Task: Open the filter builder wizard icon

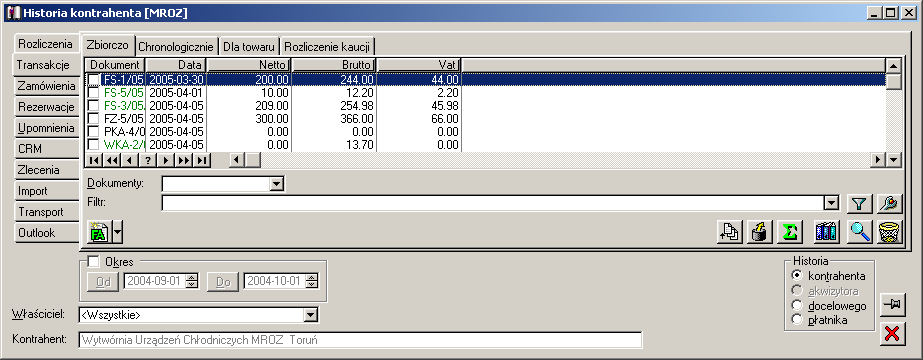Action: point(890,204)
